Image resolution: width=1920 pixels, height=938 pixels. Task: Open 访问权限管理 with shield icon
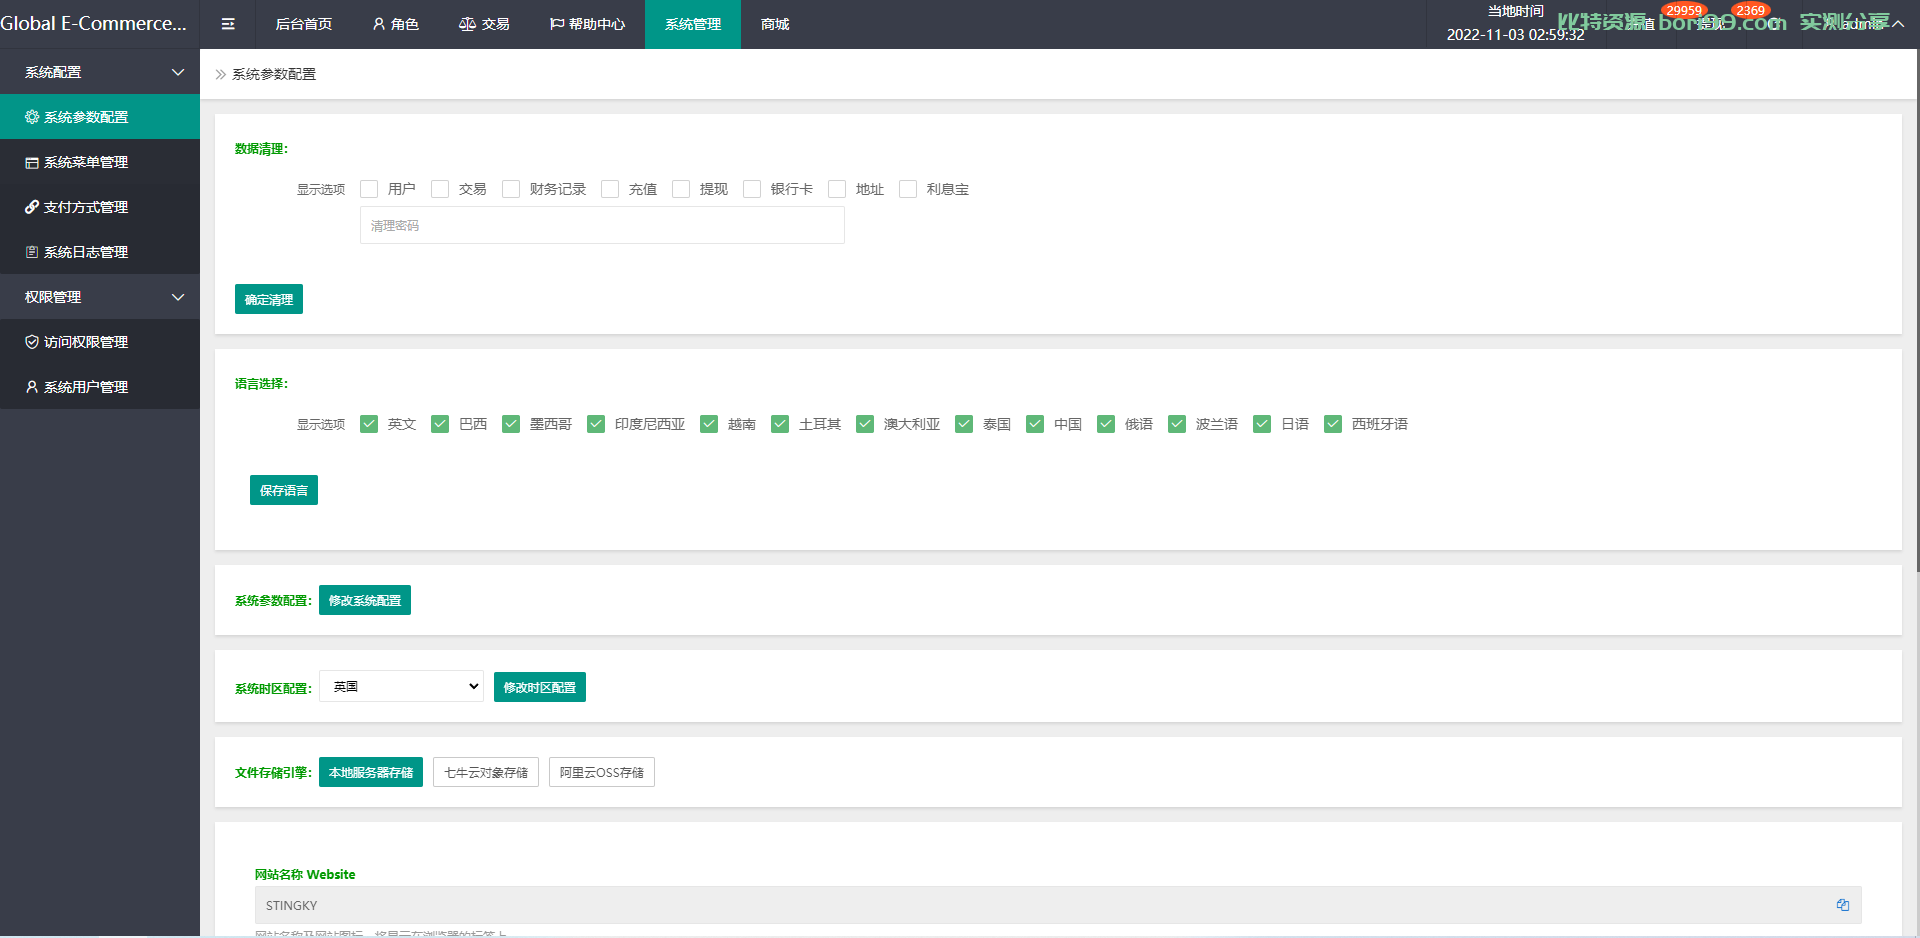[x=100, y=342]
